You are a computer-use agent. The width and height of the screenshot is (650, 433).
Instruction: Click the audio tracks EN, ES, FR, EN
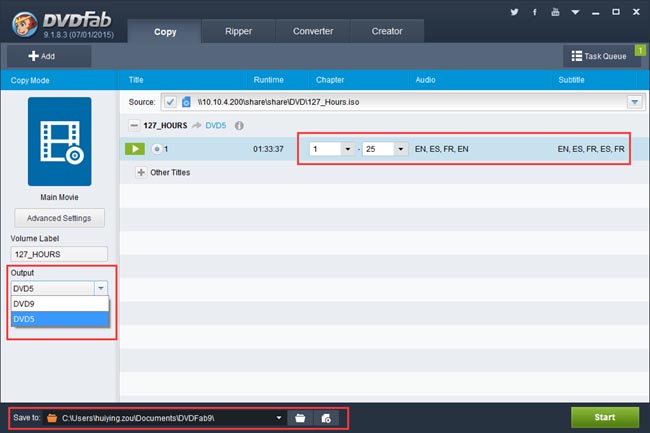point(441,149)
